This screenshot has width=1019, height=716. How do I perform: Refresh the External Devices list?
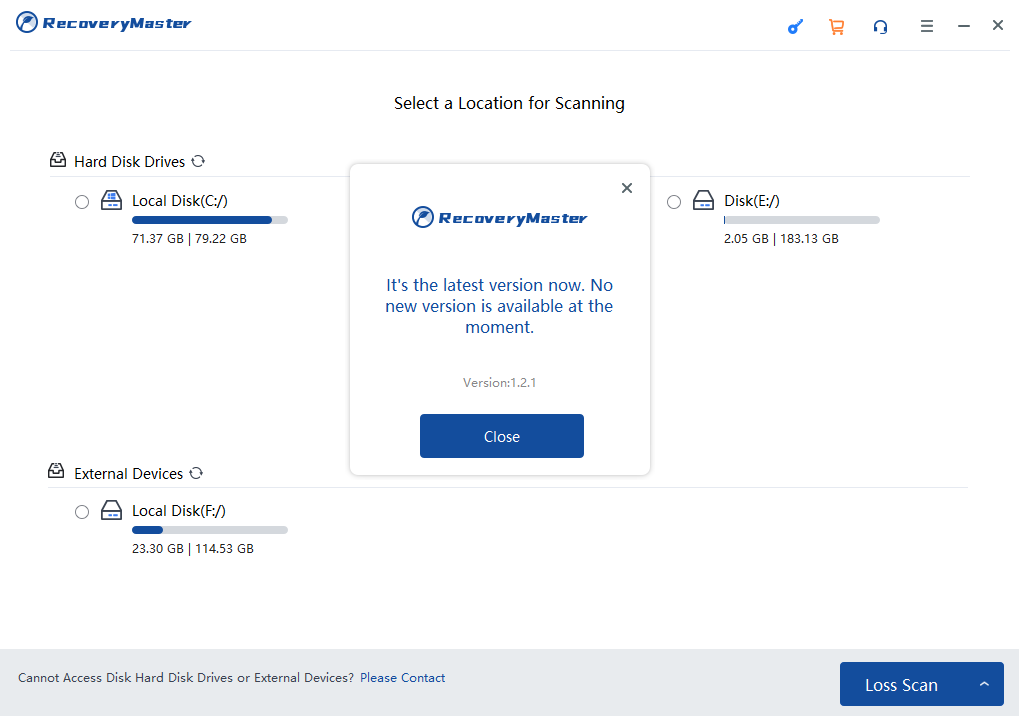coord(196,473)
